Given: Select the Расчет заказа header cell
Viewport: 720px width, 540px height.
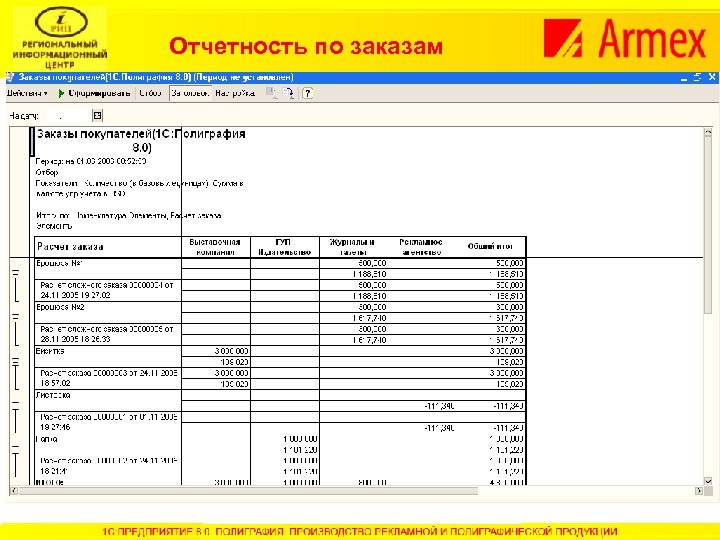Looking at the screenshot, I should pyautogui.click(x=108, y=247).
